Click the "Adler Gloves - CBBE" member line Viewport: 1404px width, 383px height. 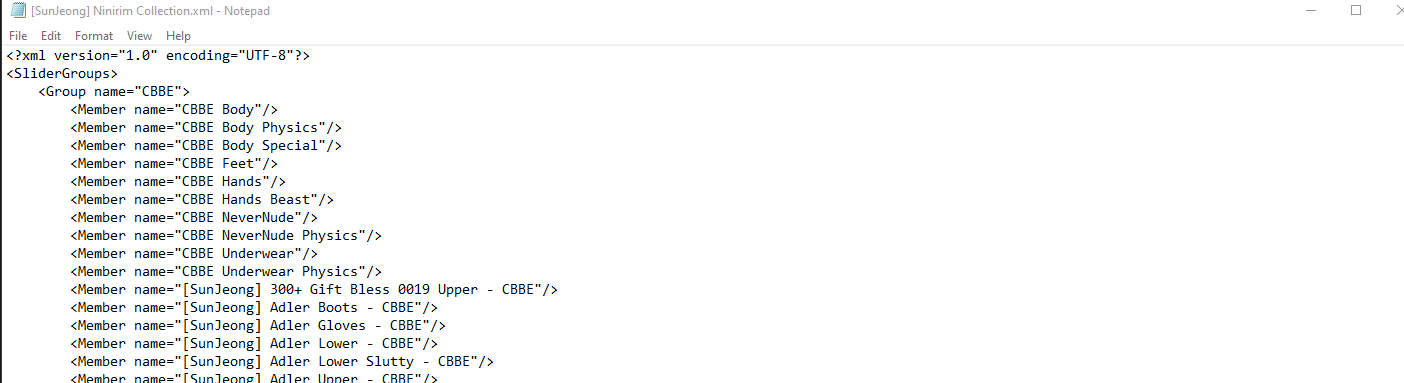(258, 325)
